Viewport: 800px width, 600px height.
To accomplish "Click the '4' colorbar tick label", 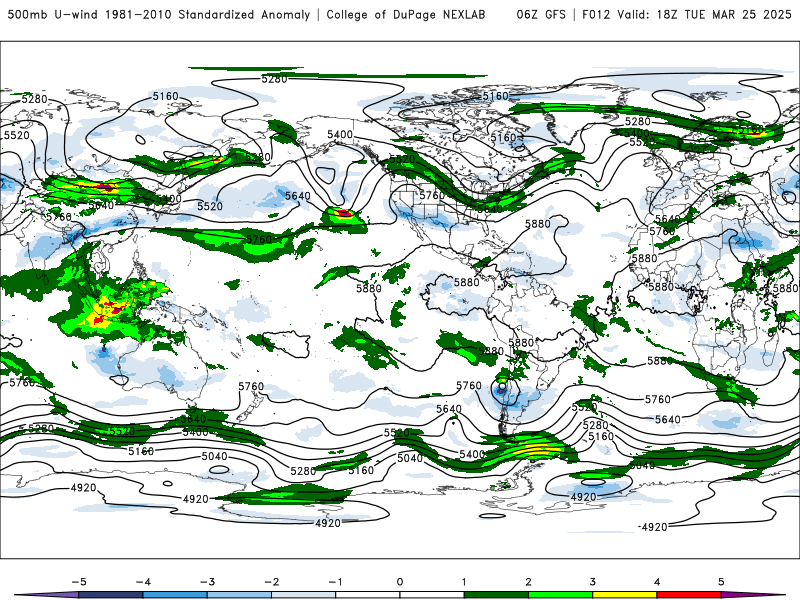I will click(657, 582).
